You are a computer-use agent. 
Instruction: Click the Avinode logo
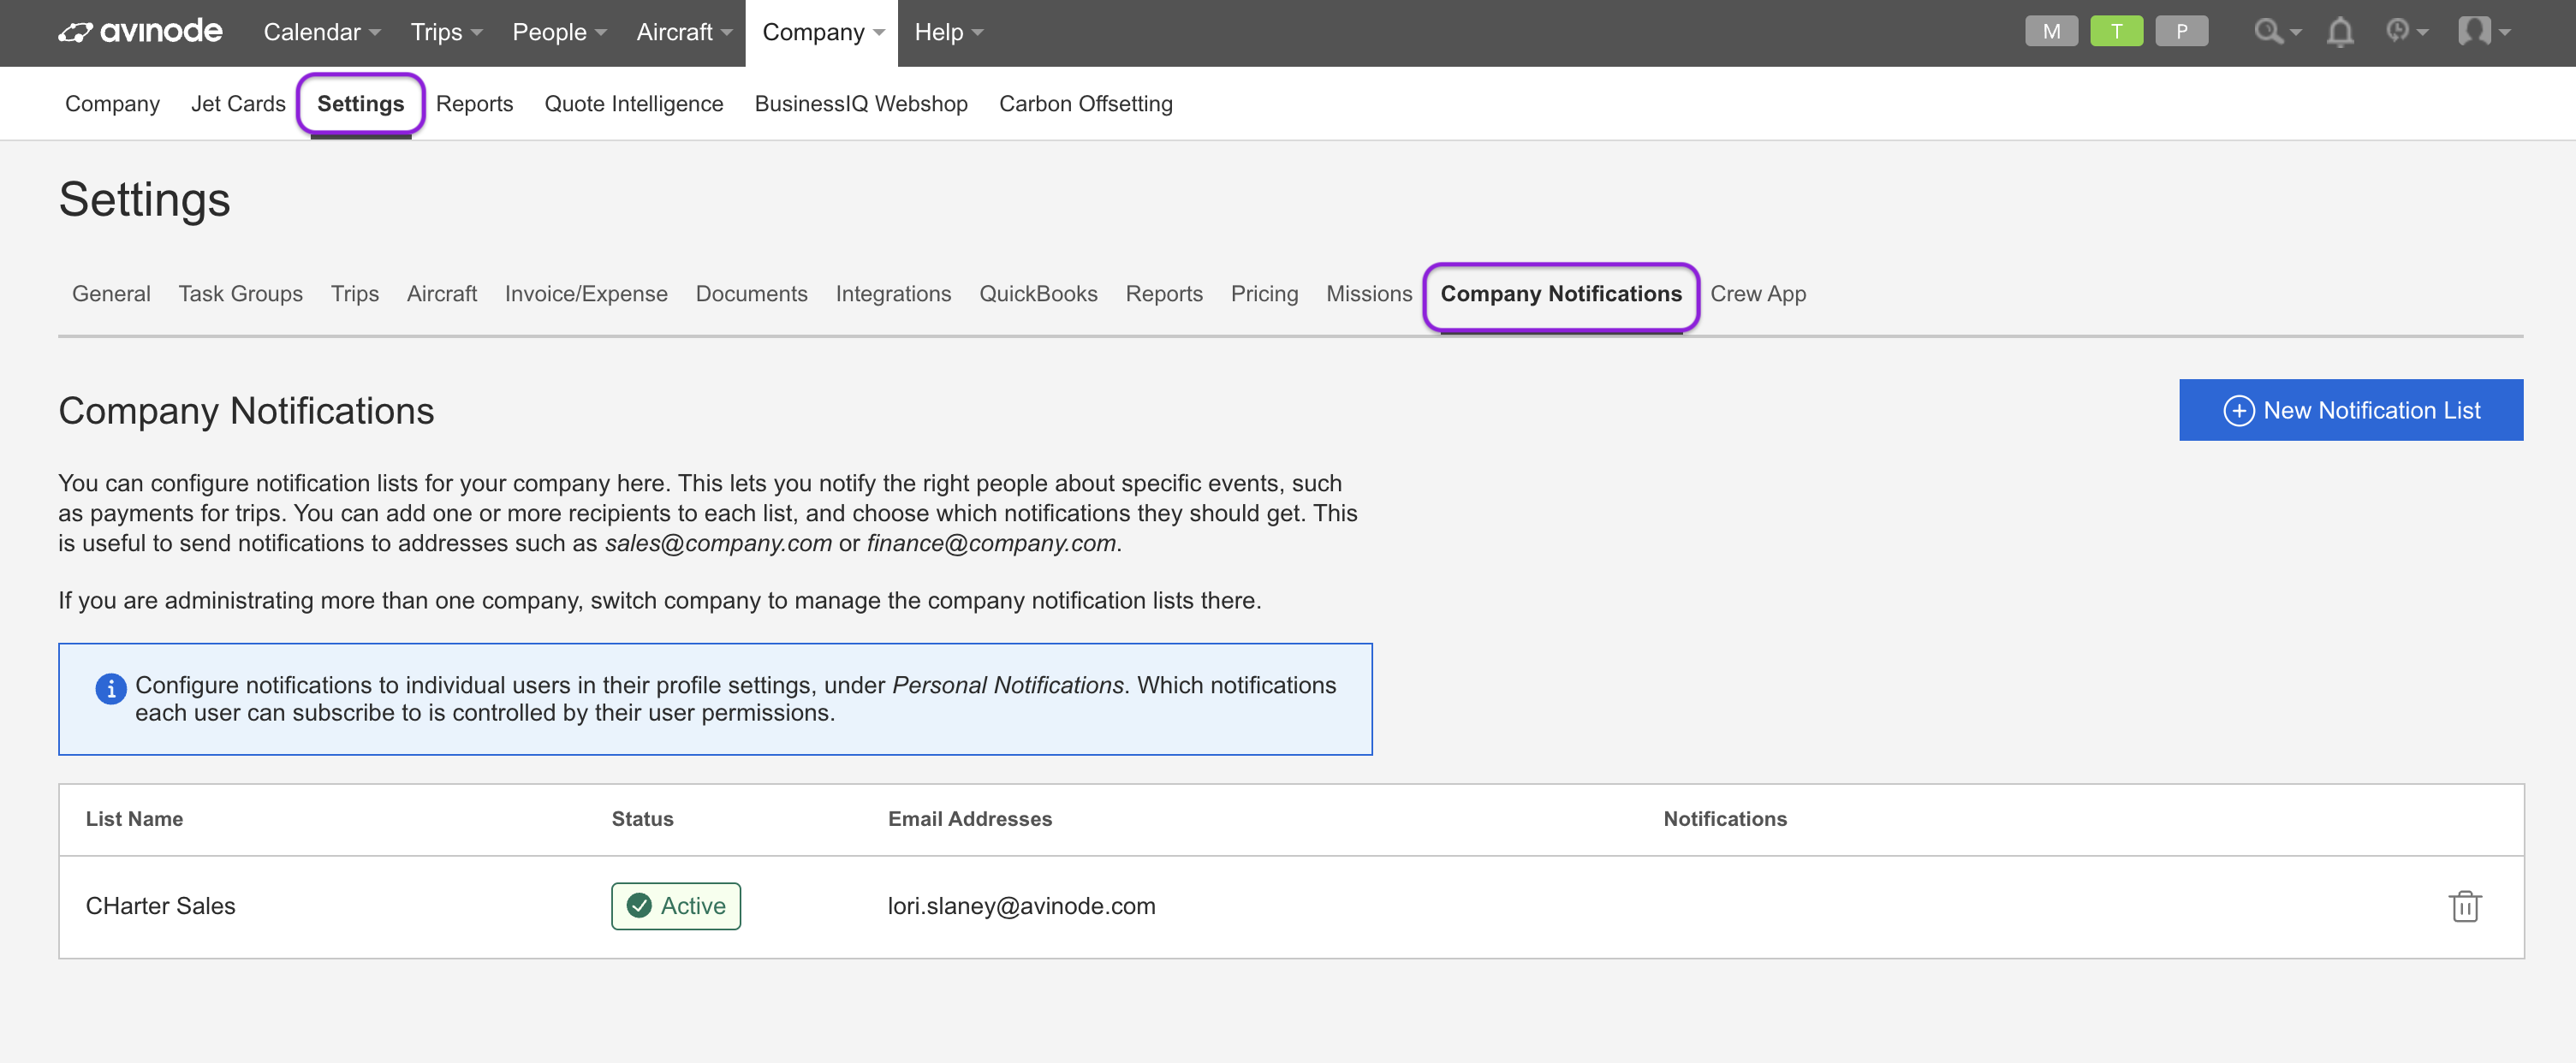click(140, 32)
